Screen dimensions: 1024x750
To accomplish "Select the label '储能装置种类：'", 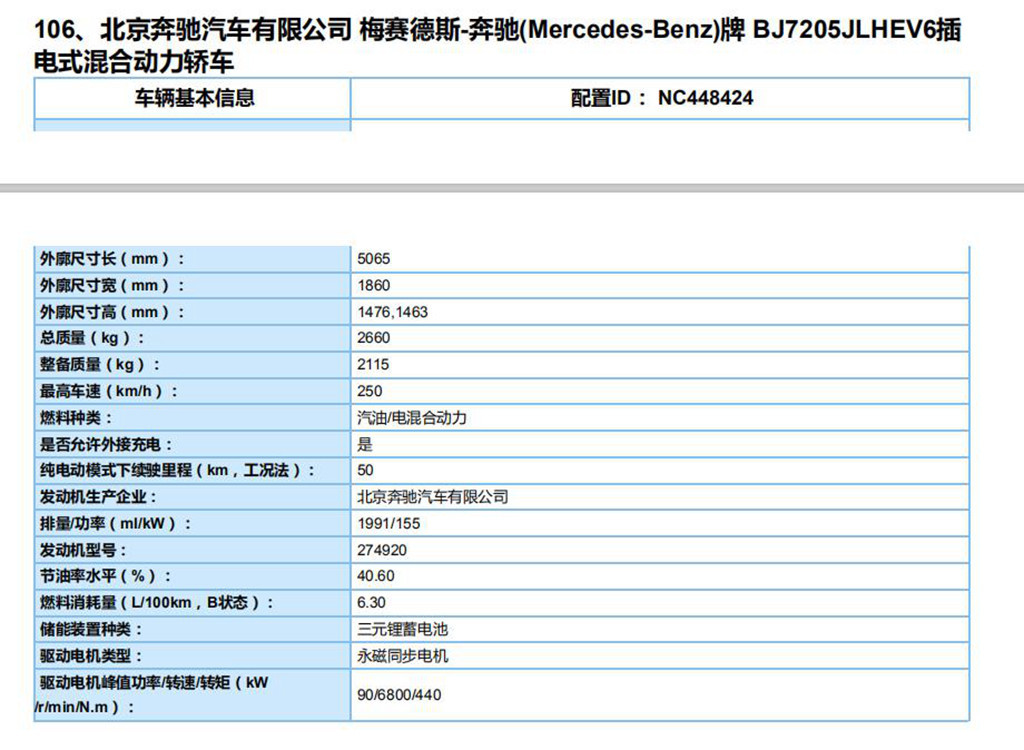I will (91, 630).
